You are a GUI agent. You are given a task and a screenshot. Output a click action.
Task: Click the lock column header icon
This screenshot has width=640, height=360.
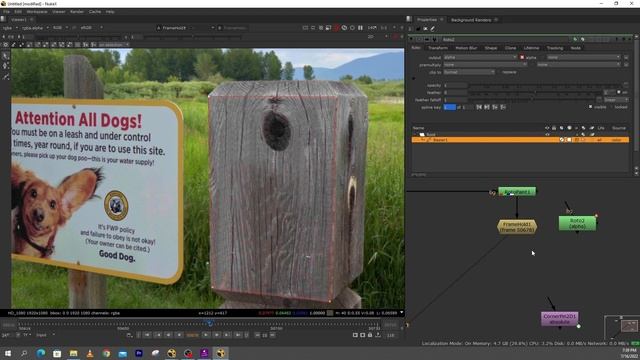click(x=554, y=128)
